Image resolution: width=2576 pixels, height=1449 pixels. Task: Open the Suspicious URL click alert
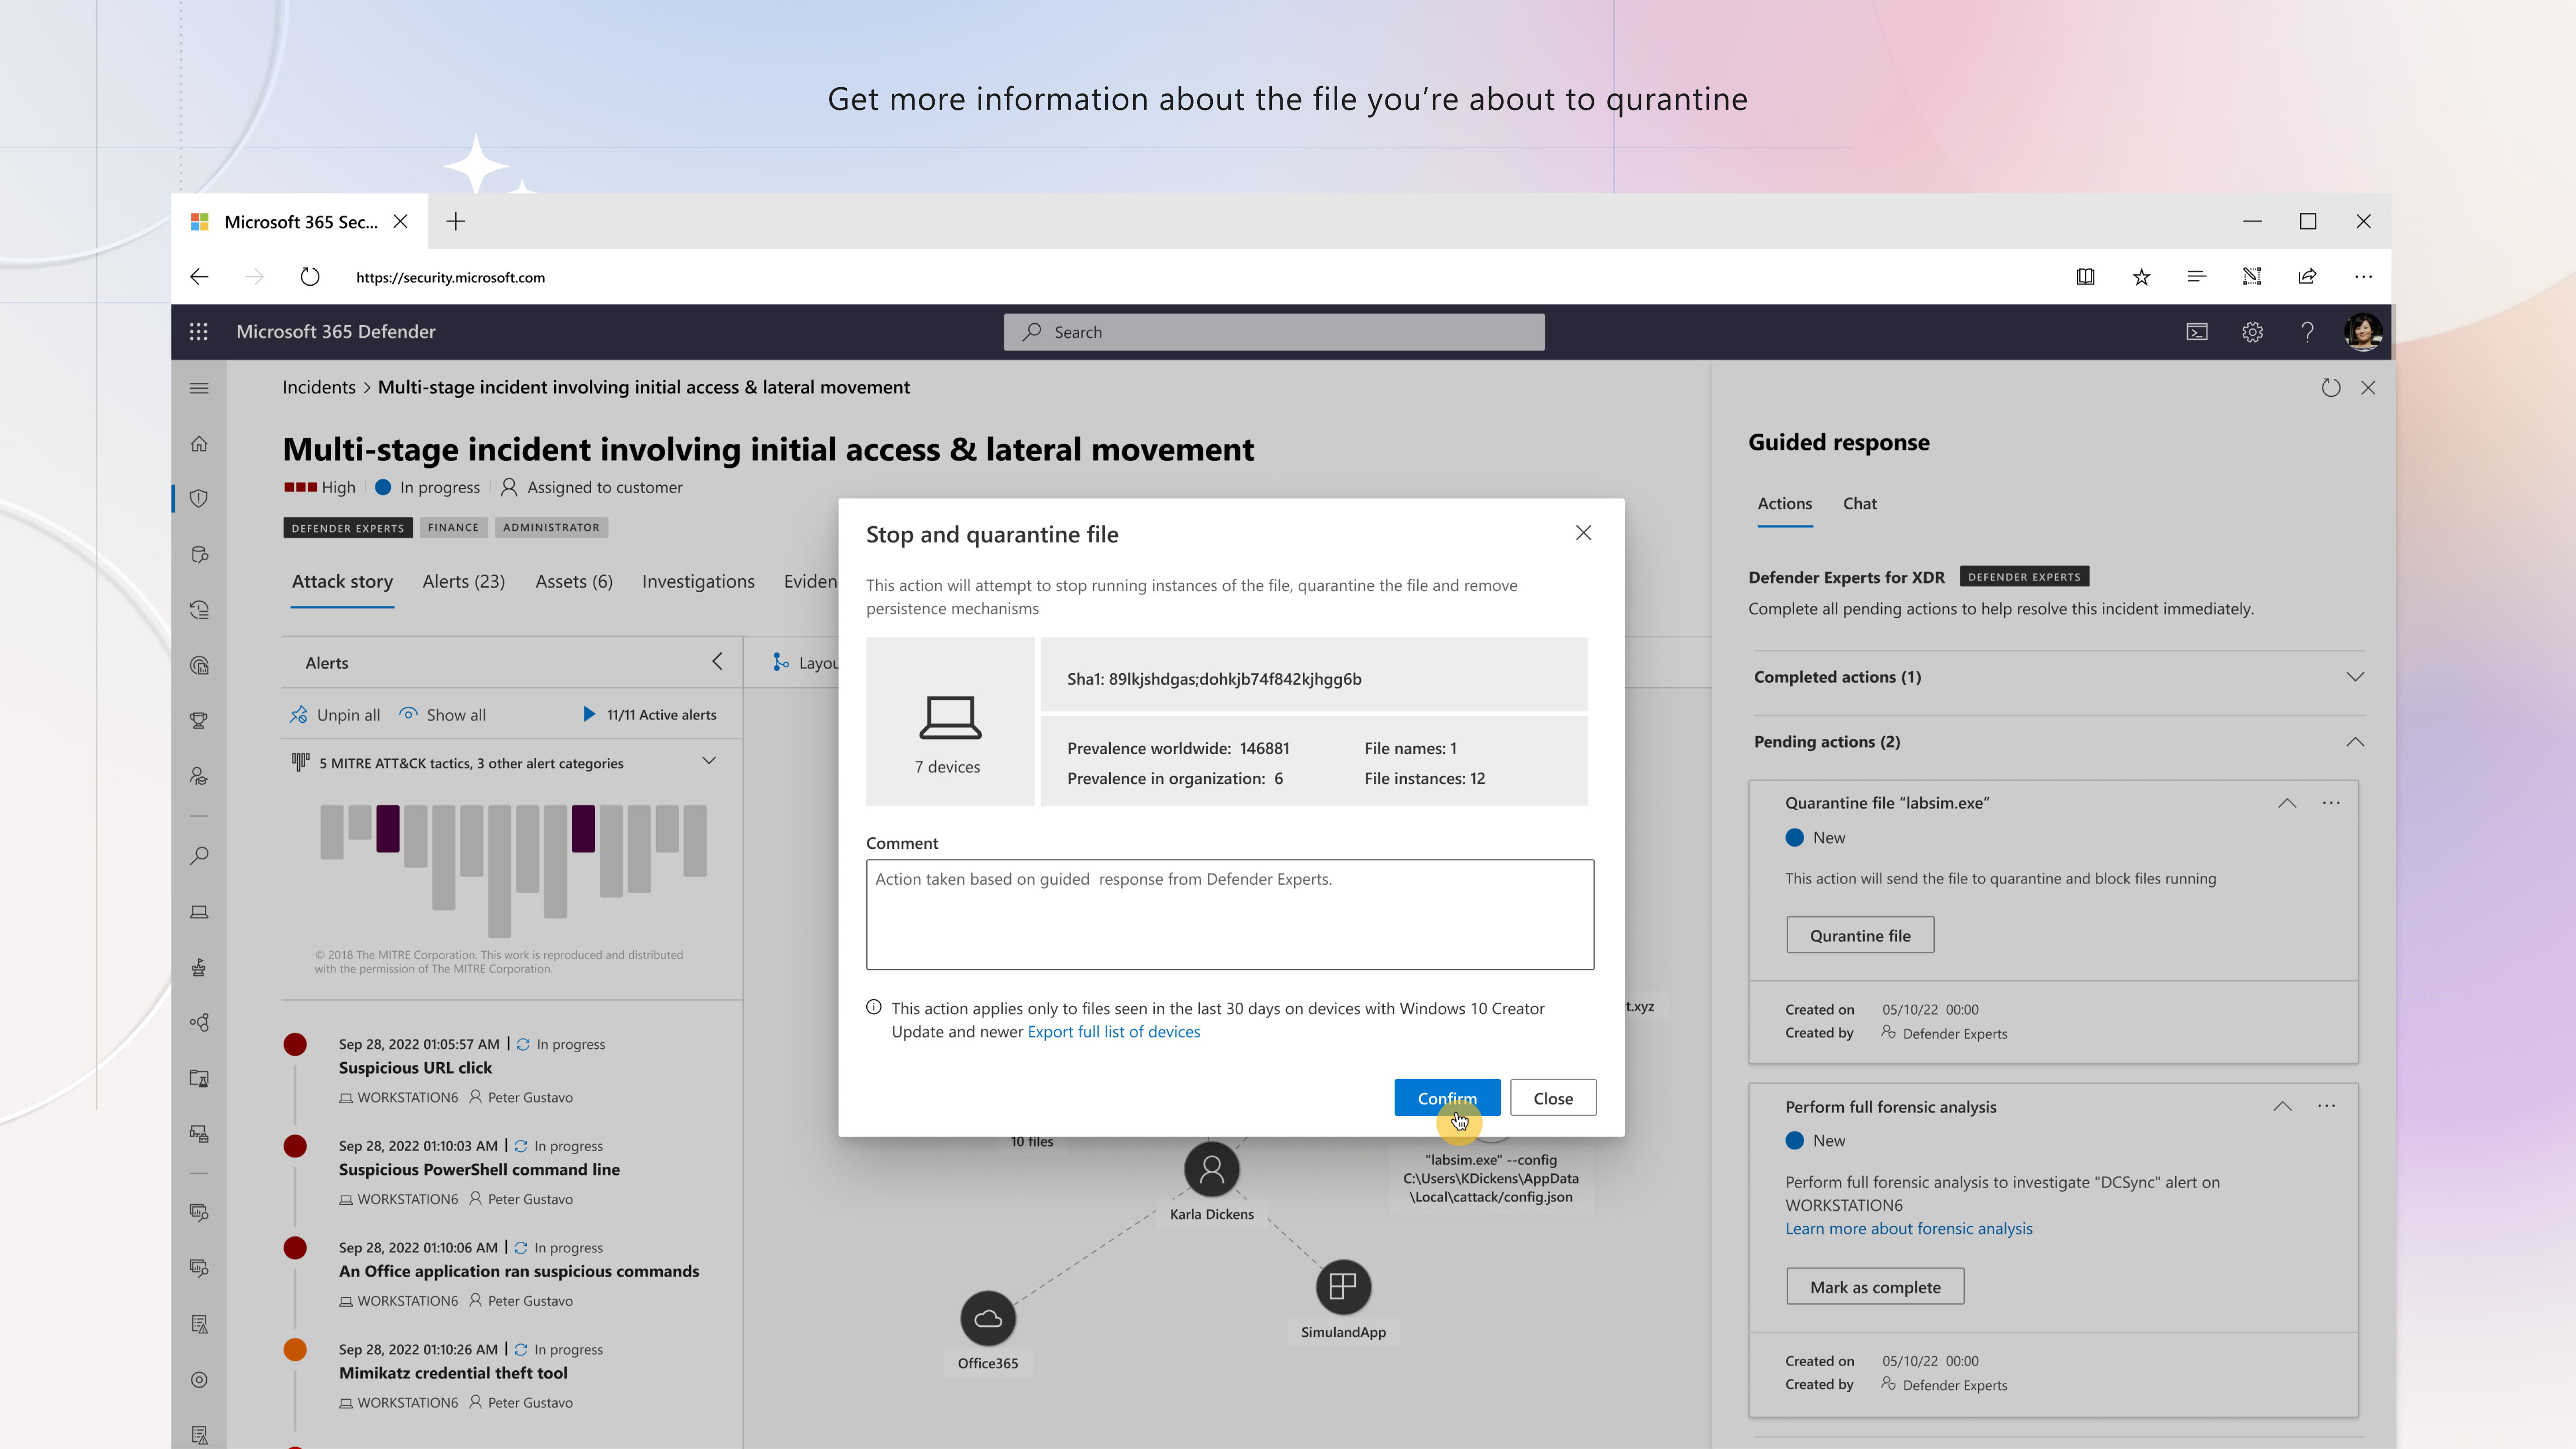415,1068
